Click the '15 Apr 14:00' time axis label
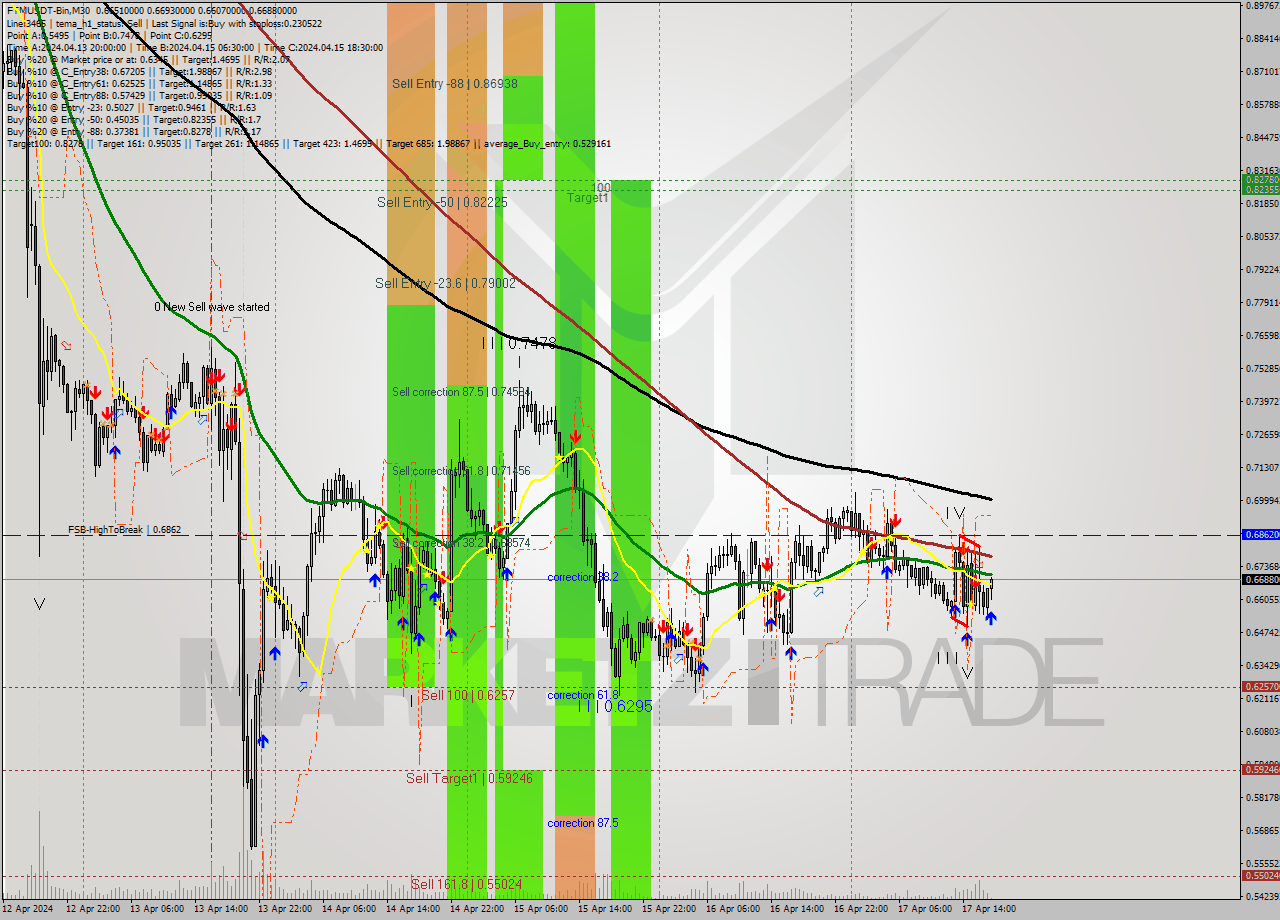Screen dimensions: 1280x920 coord(604,909)
